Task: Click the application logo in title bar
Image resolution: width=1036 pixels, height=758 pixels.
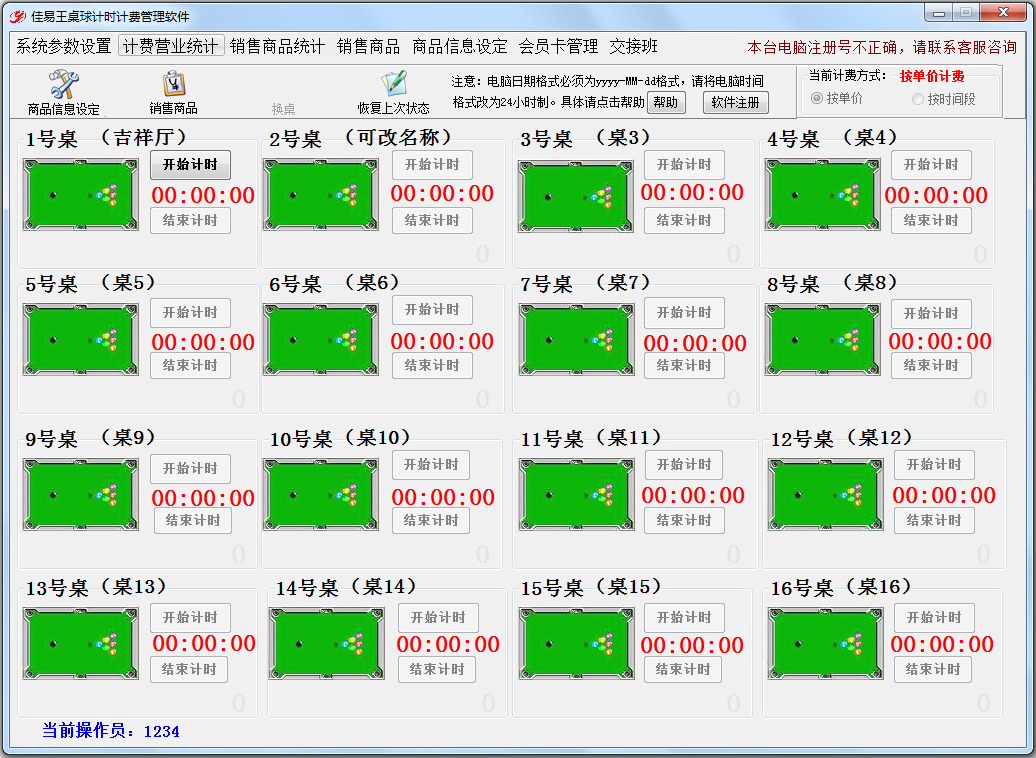Action: click(18, 16)
